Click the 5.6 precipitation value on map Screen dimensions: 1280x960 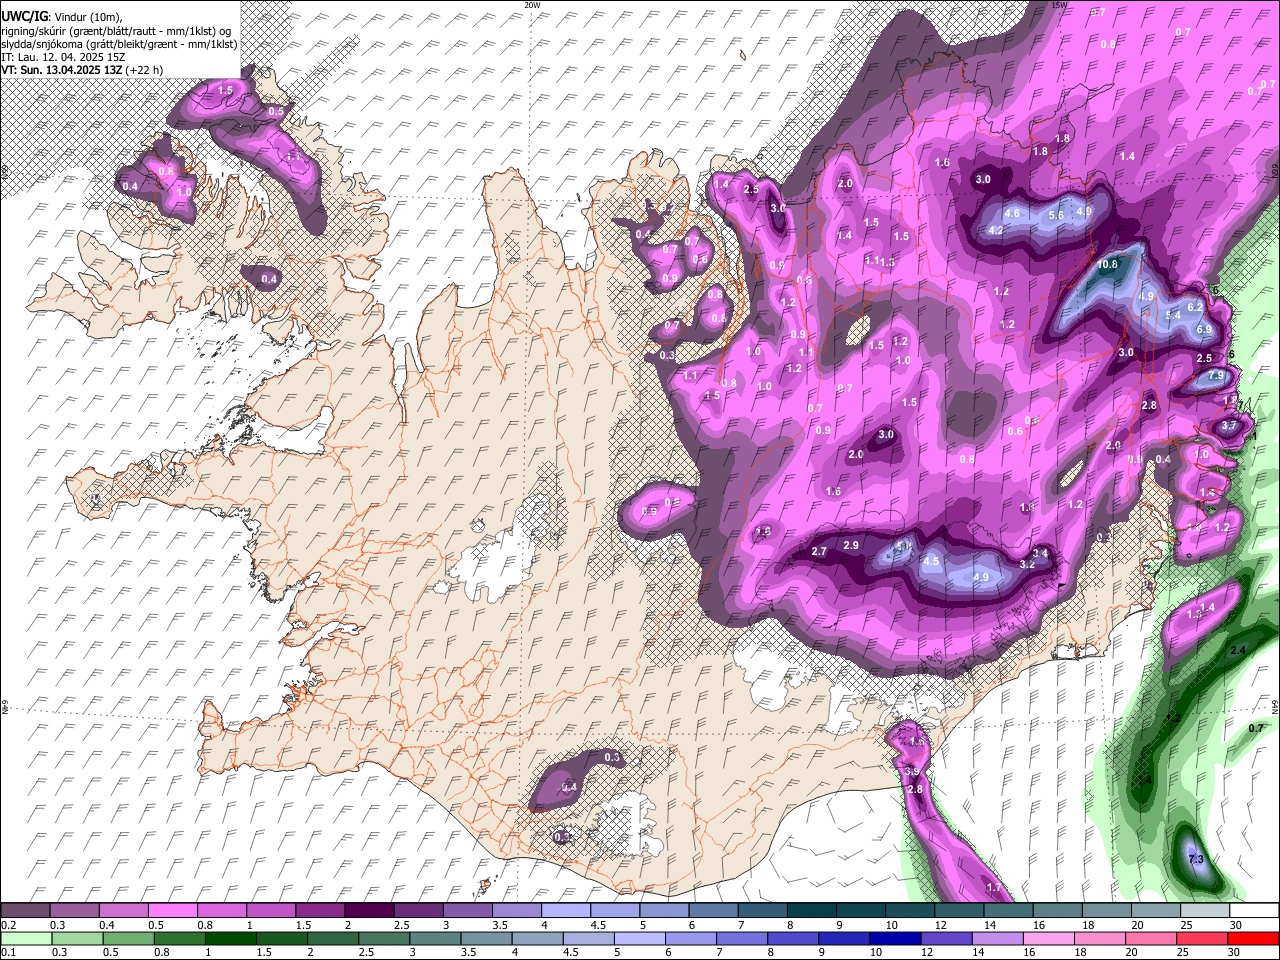click(1055, 216)
